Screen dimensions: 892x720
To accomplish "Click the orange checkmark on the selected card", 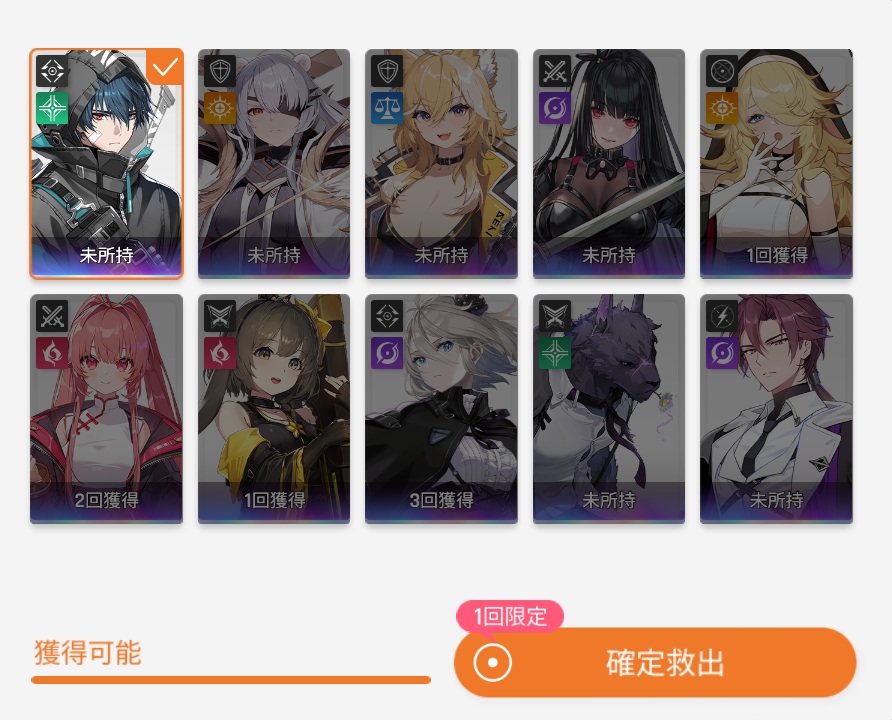I will pyautogui.click(x=164, y=67).
